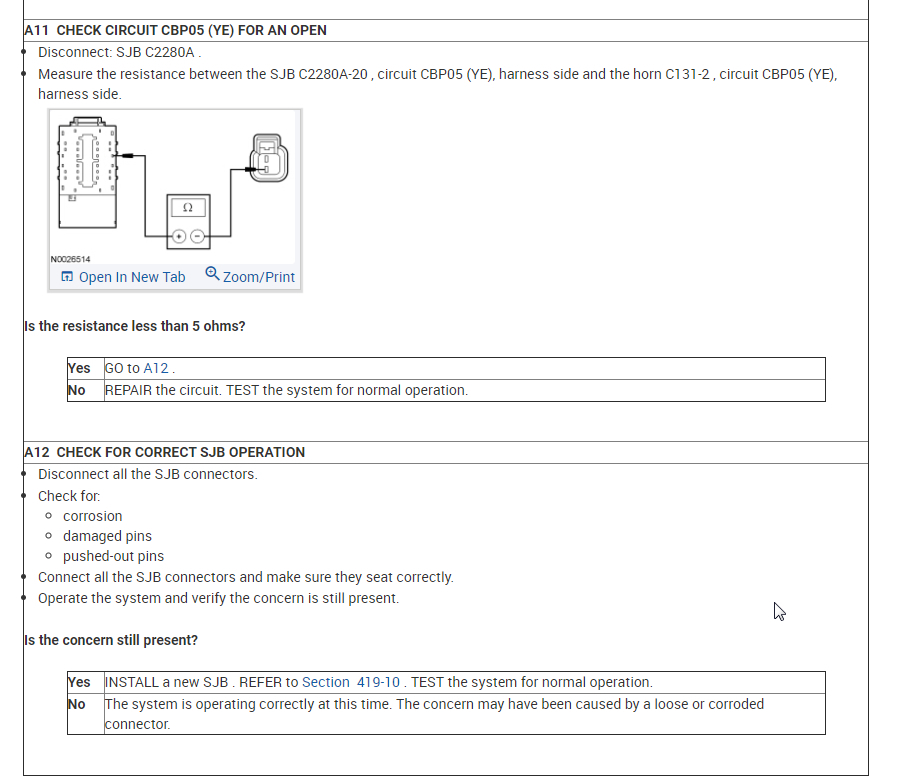Click the N0026514 diagram label

coord(69,259)
